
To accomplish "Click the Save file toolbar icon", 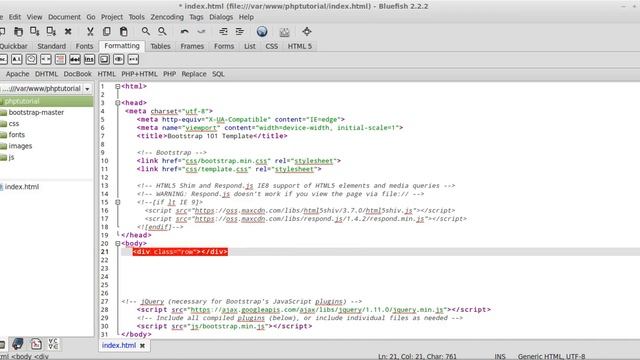I will pyautogui.click(x=35, y=31).
